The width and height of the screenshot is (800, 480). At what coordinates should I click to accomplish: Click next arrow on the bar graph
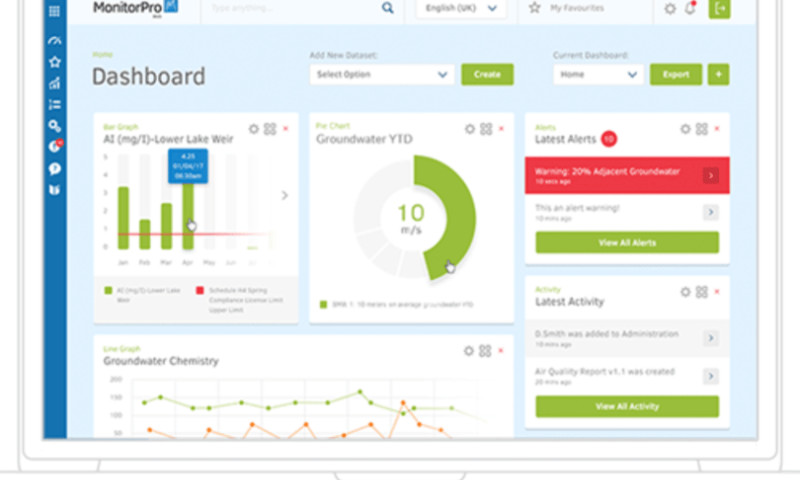point(285,195)
